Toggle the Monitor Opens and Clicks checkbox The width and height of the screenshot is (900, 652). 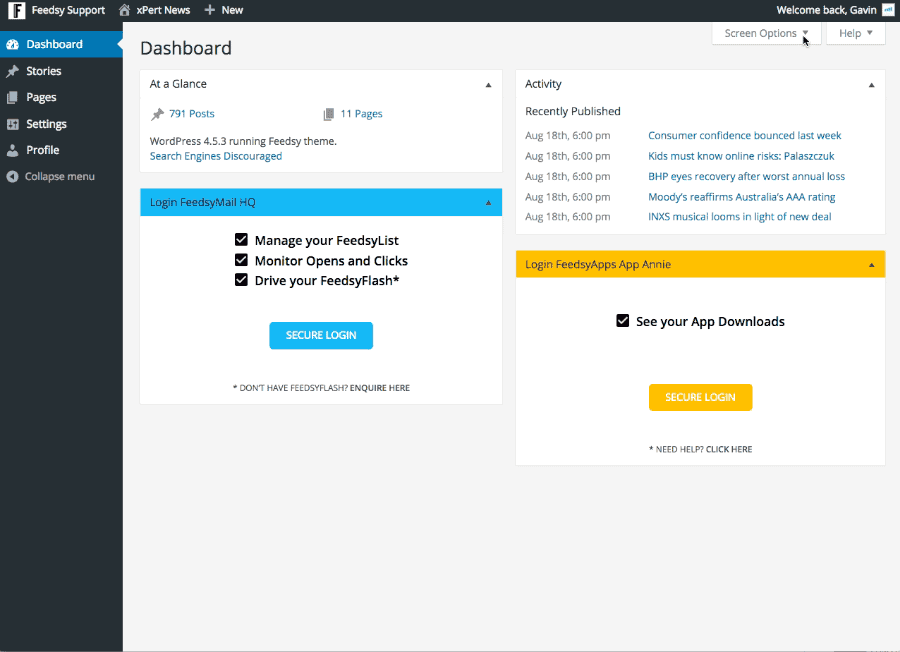pyautogui.click(x=241, y=260)
